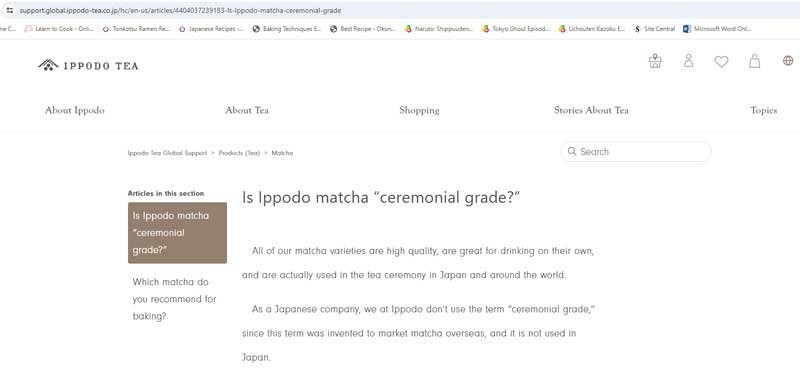Click the paragraph starting 'As a Japanese company'
The image size is (800, 390).
point(419,333)
